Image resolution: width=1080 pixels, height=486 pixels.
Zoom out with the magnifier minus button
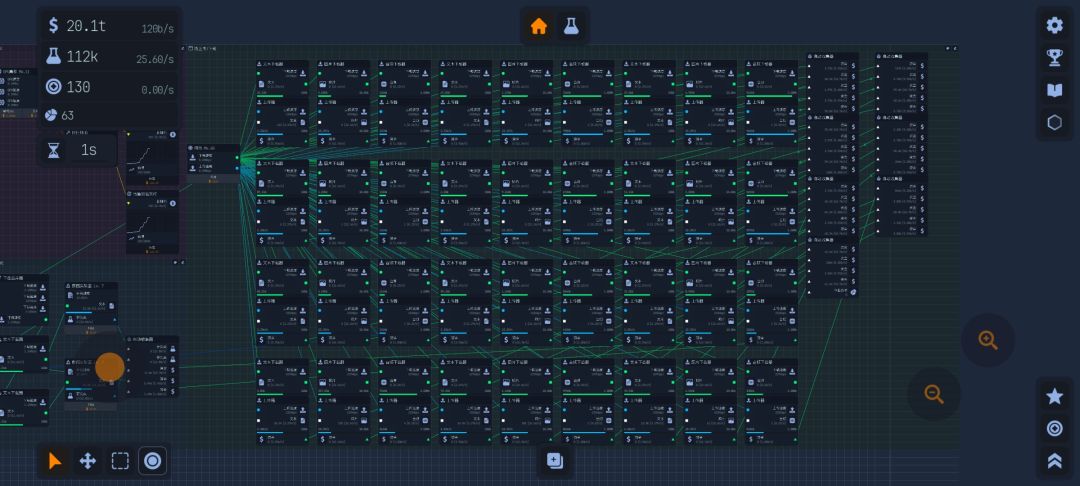[x=934, y=394]
